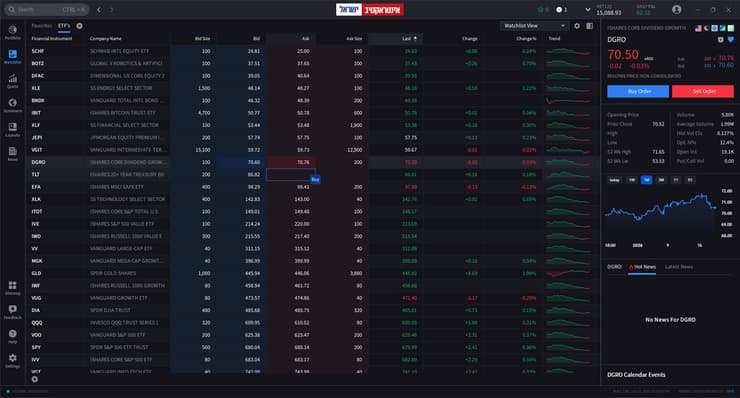Select the VGIT row
740x398 pixels.
pyautogui.click(x=312, y=150)
